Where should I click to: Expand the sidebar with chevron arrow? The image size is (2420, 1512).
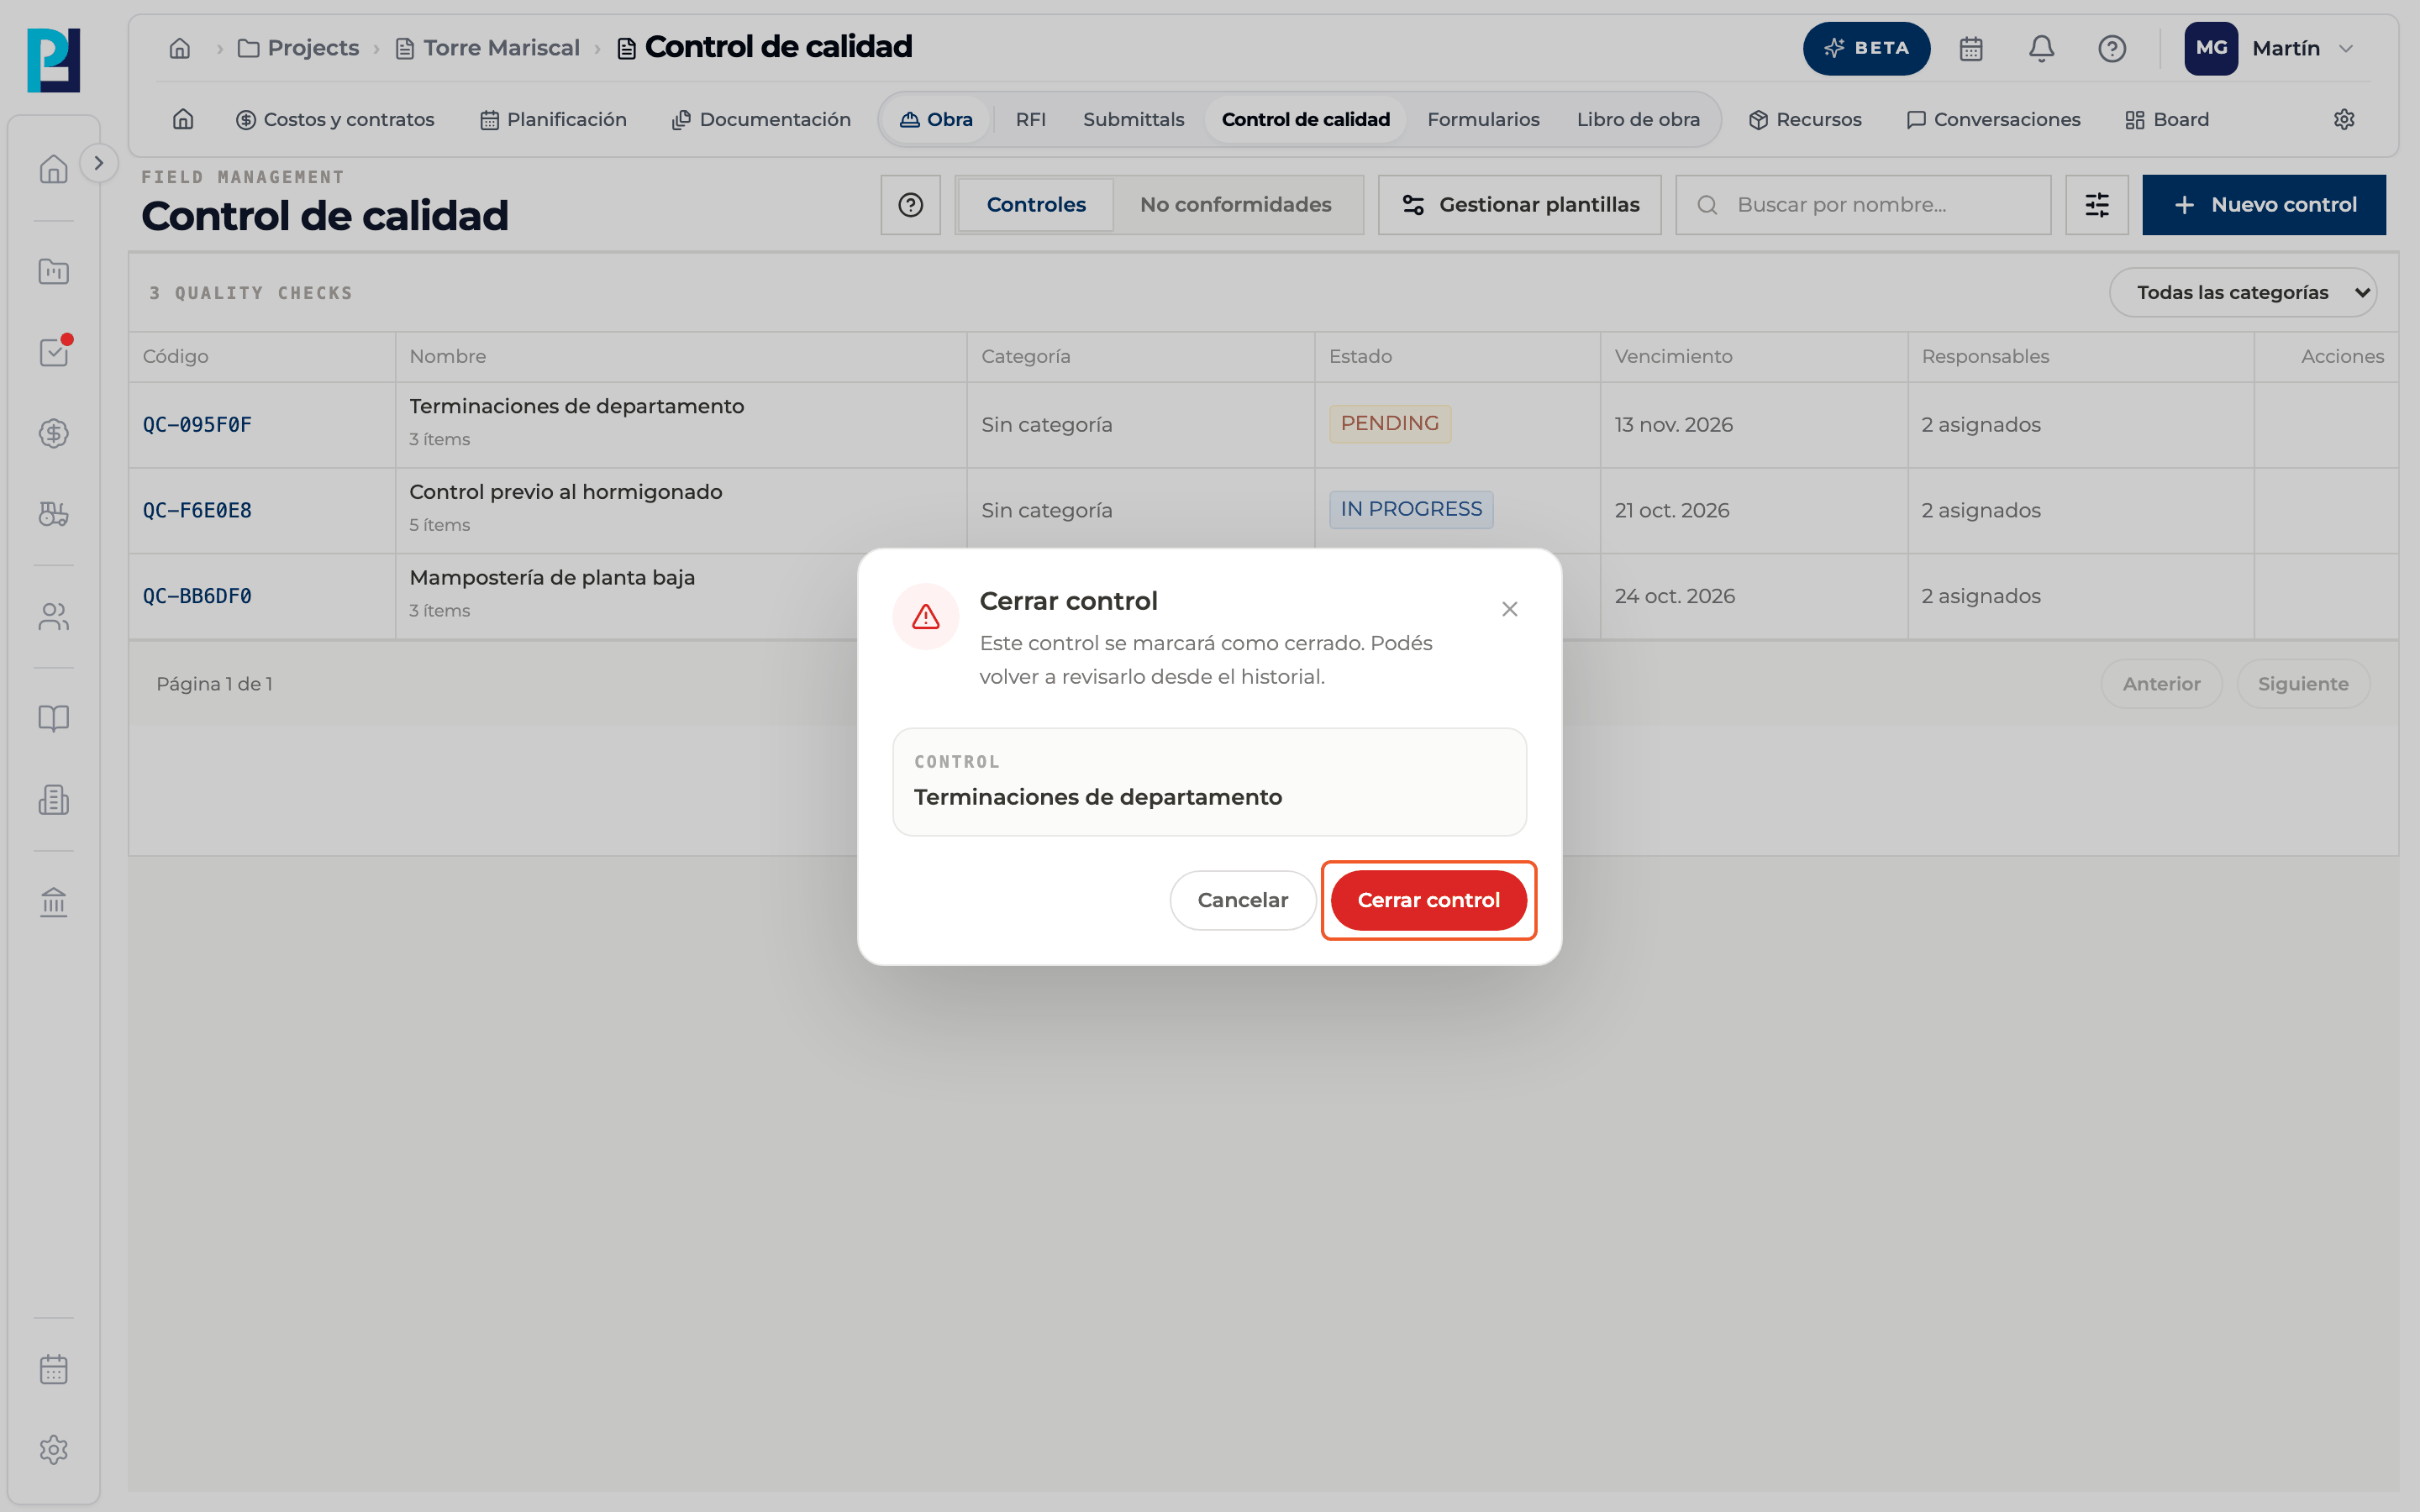coord(98,163)
